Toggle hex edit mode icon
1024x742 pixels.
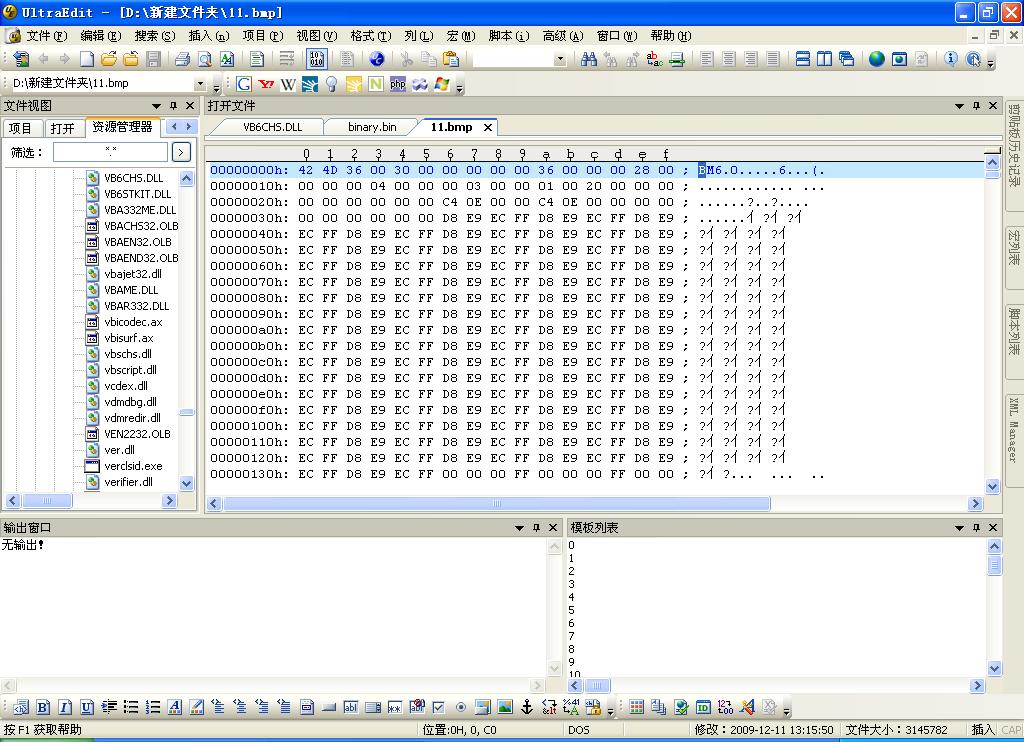point(317,59)
